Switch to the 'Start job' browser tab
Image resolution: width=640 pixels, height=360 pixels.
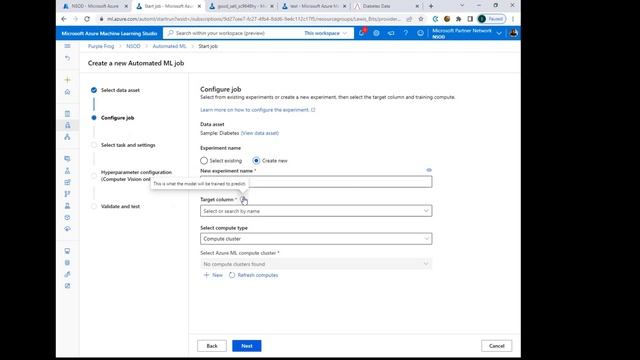pyautogui.click(x=168, y=6)
